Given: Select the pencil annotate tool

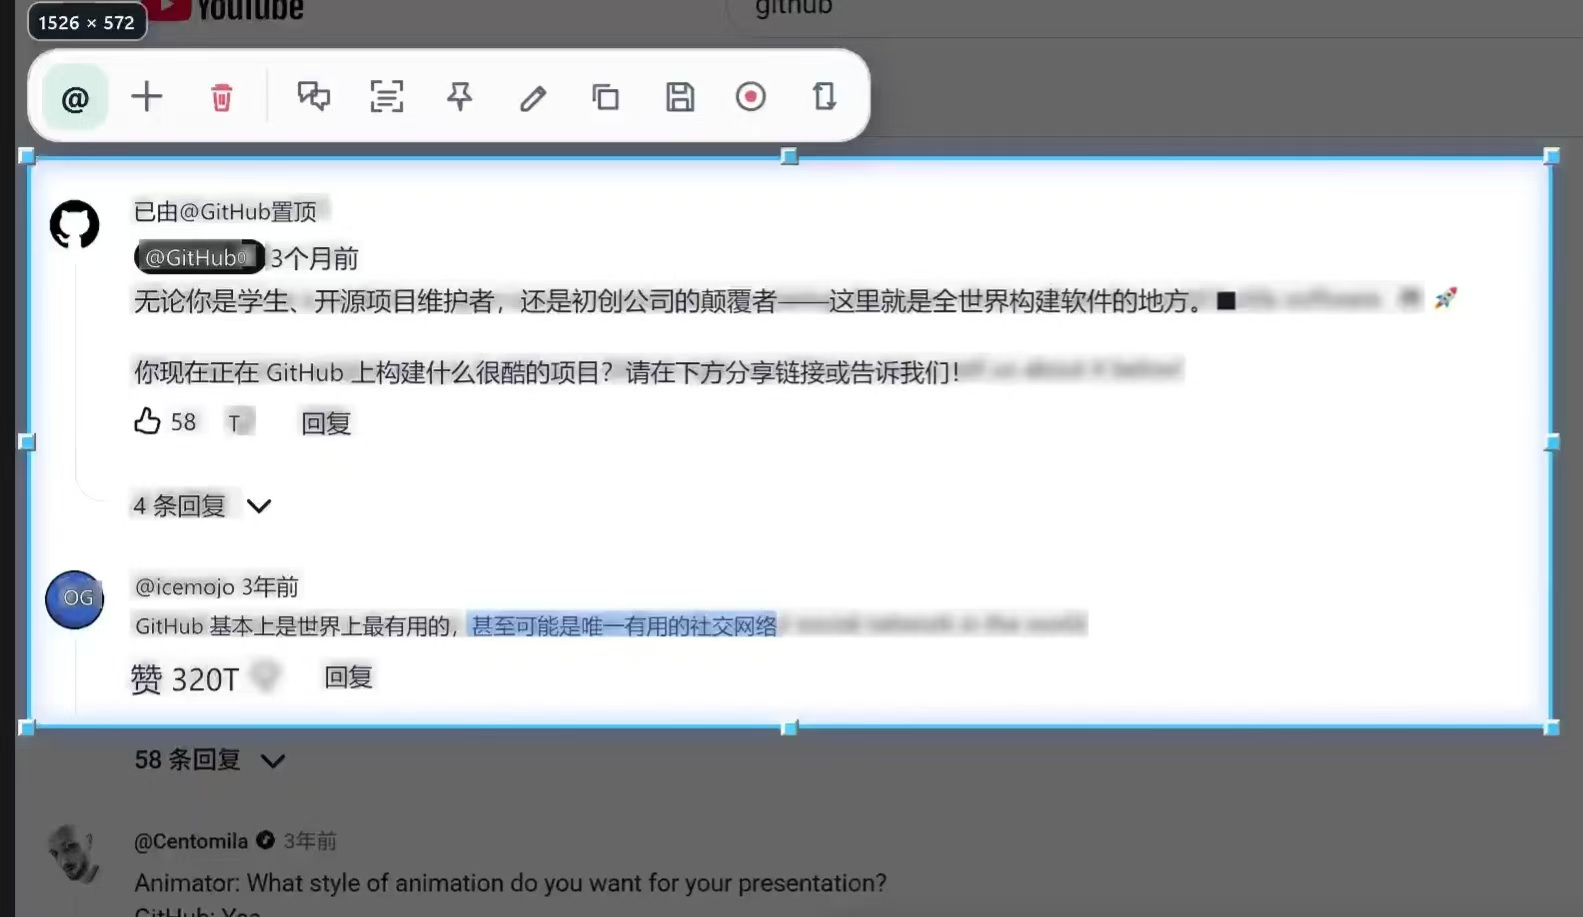Looking at the screenshot, I should click(x=533, y=97).
